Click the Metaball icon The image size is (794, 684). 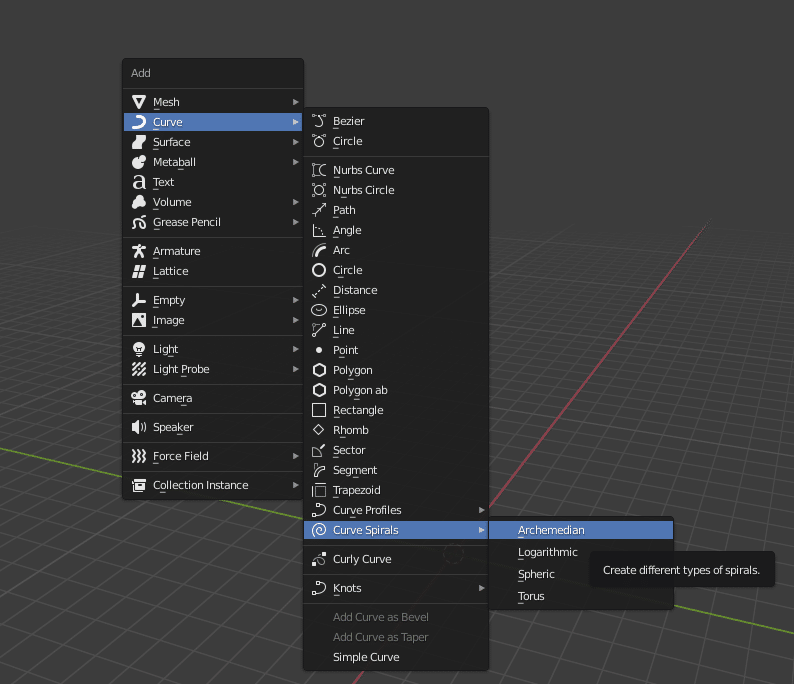click(x=139, y=162)
